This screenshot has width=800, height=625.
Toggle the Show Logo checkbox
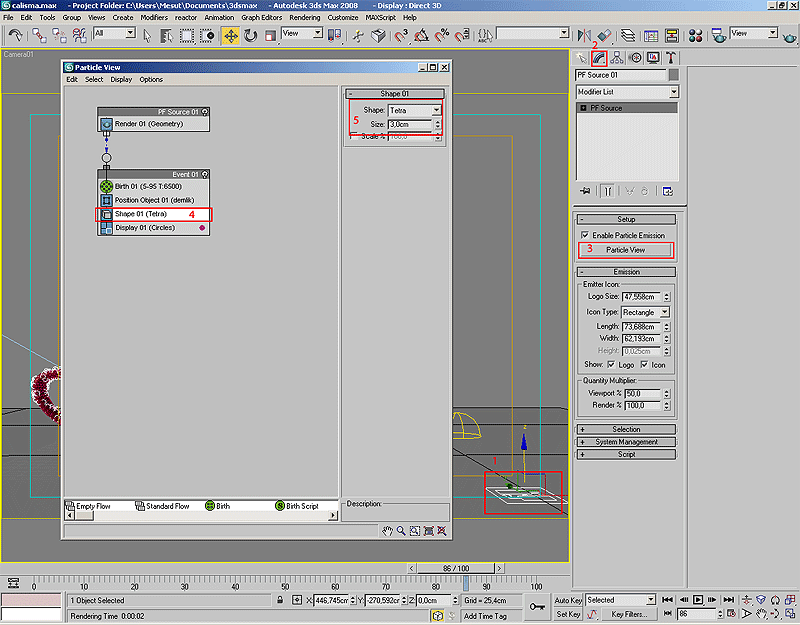(613, 365)
